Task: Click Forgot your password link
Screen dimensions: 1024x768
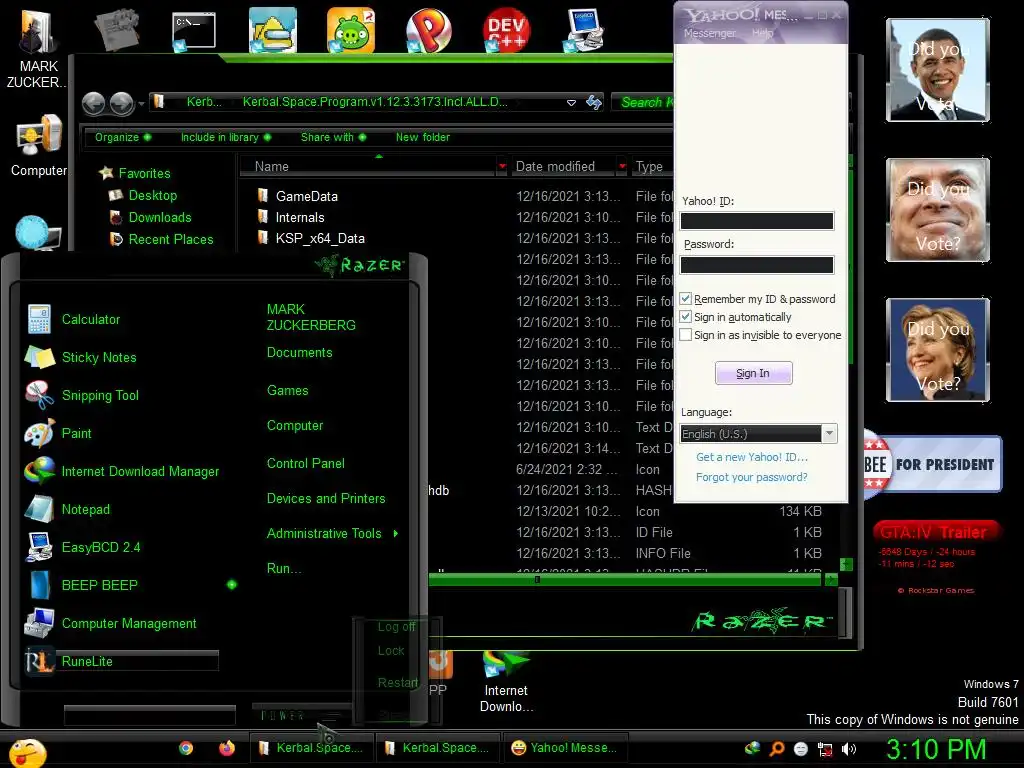Action: [x=752, y=477]
